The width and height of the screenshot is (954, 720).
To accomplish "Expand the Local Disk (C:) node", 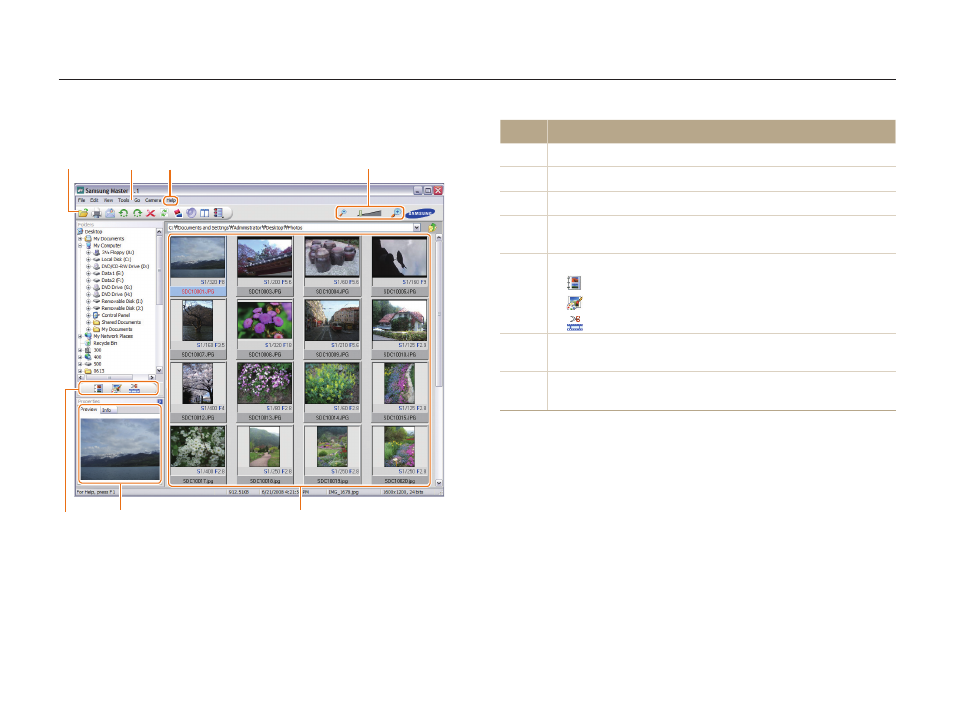I will [88, 259].
